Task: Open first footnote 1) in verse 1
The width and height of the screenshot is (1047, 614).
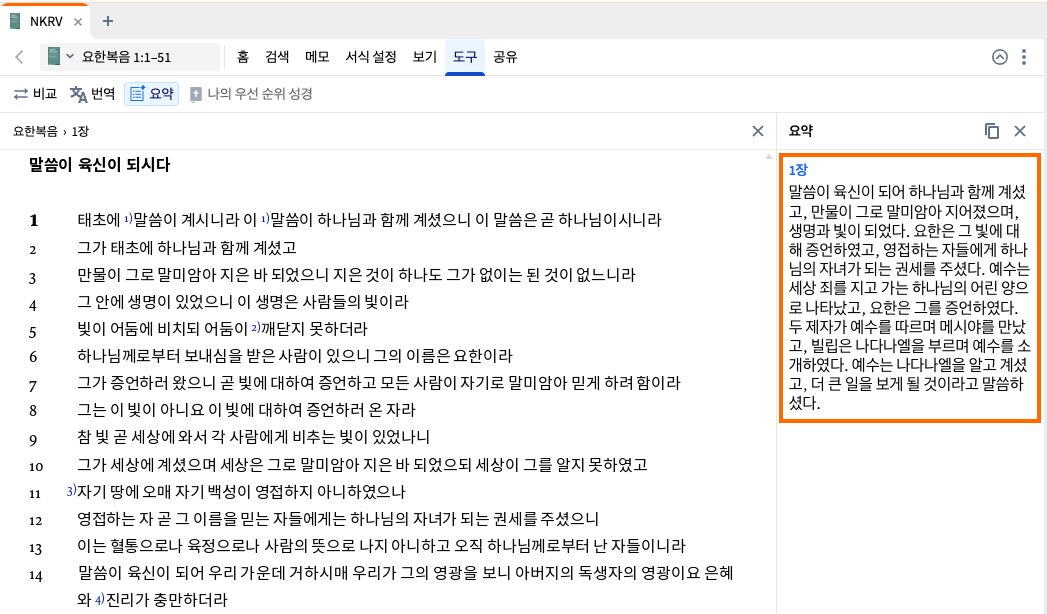Action: pos(128,218)
